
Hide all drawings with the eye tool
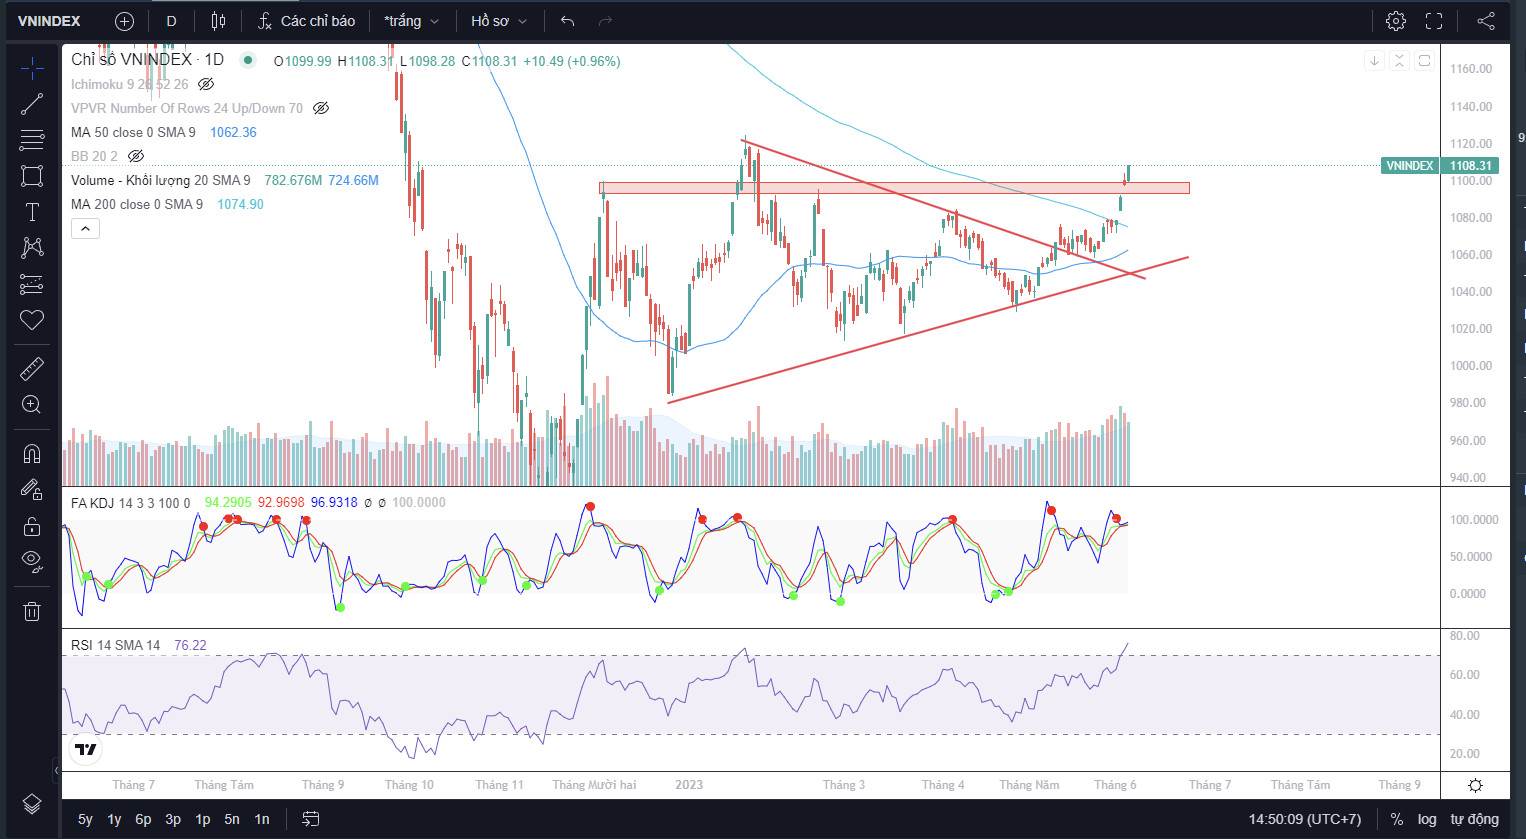coord(32,562)
